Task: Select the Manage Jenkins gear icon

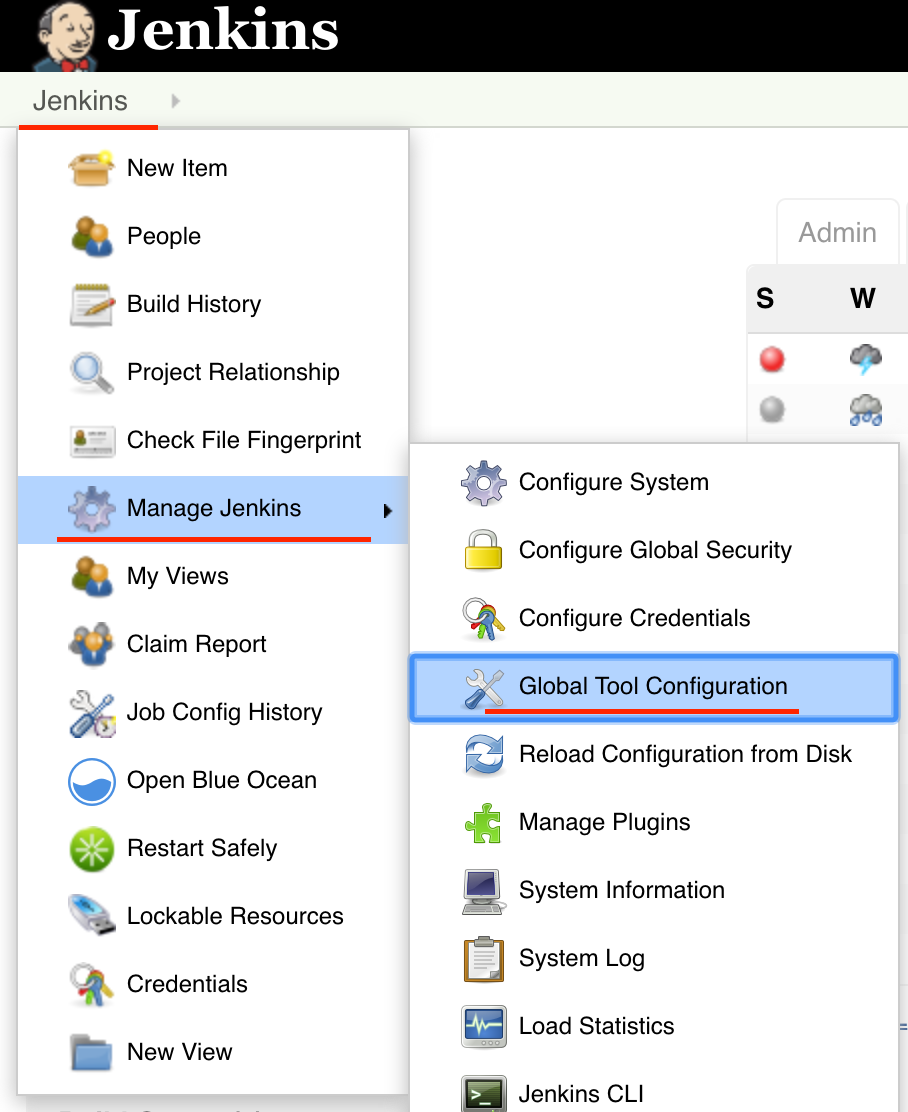Action: (92, 508)
